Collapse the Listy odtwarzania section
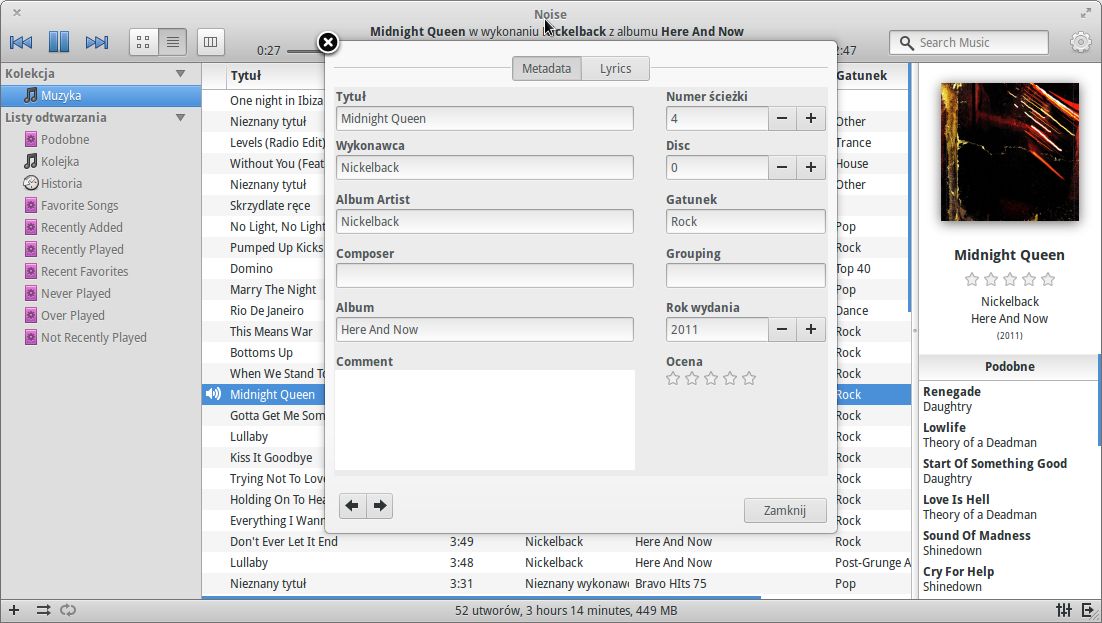This screenshot has width=1102, height=623. point(181,117)
